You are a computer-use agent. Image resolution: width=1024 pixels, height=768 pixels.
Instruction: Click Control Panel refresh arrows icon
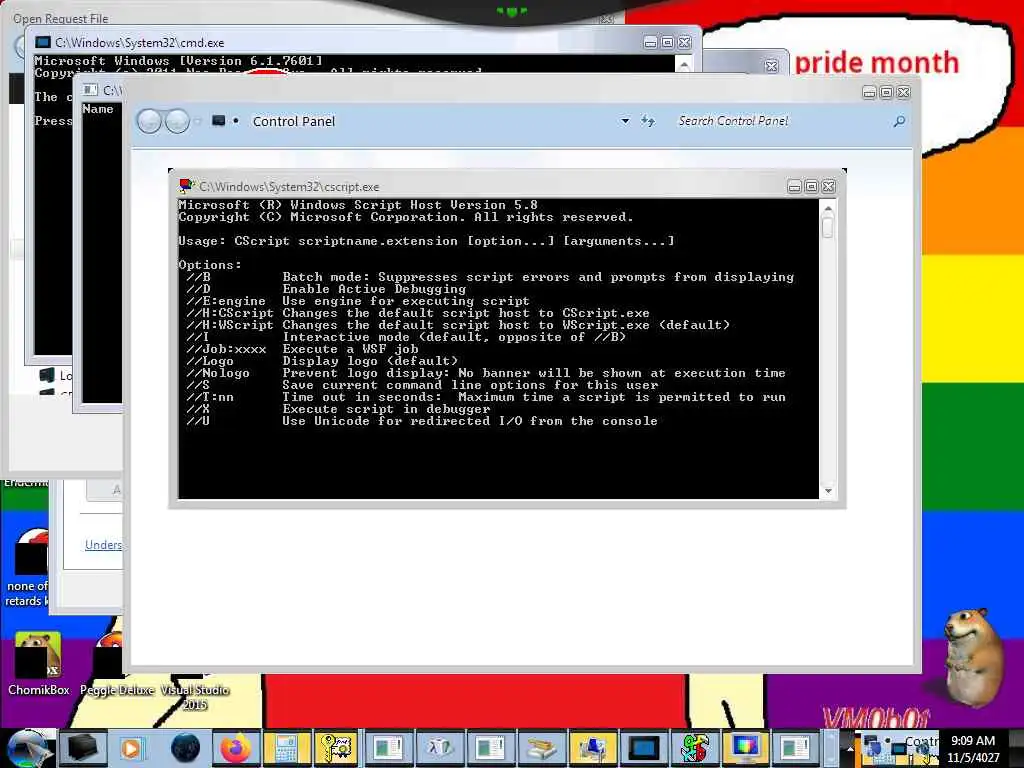[x=647, y=121]
